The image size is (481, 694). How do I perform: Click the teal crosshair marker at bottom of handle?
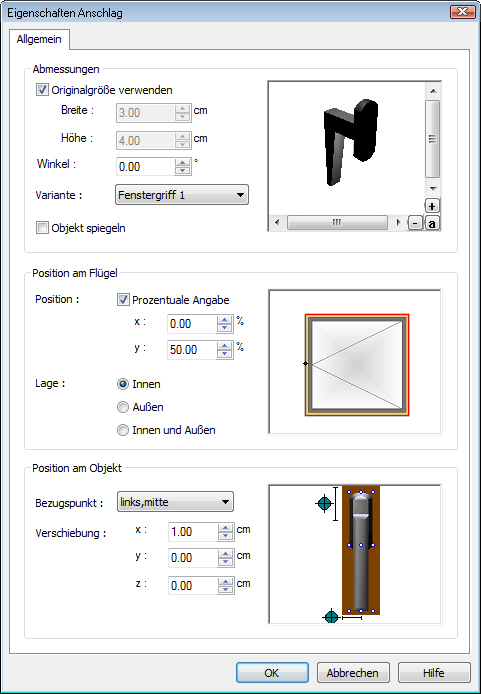click(x=331, y=617)
